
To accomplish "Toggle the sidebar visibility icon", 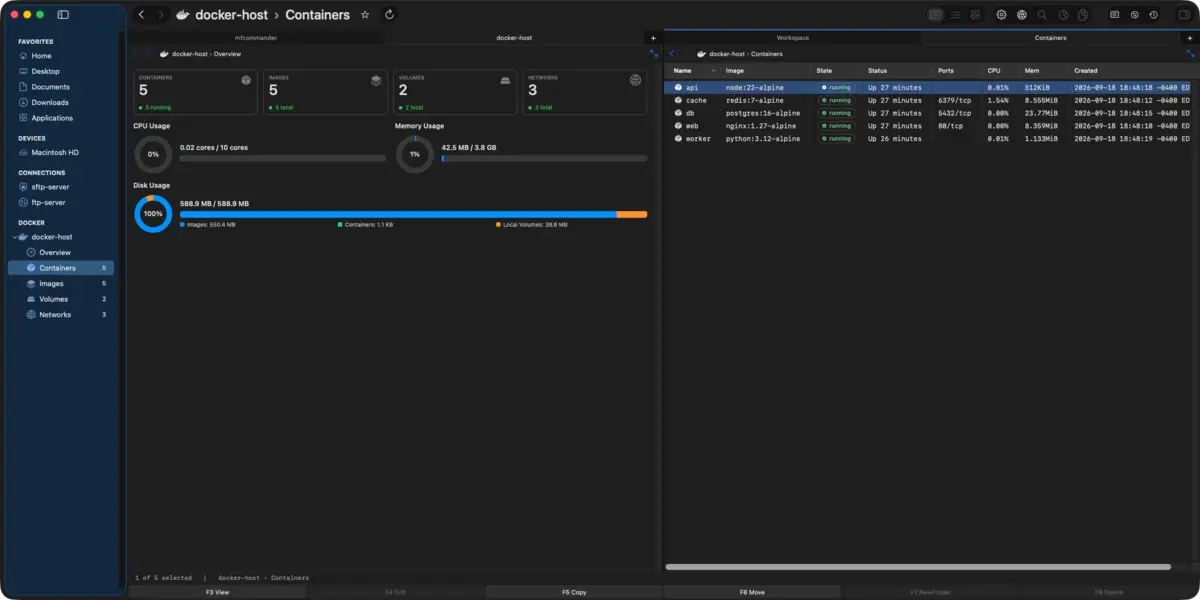I will 63,15.
